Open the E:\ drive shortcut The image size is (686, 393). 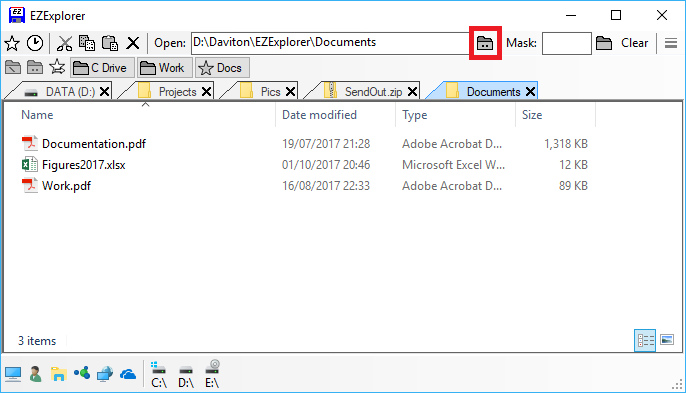tap(213, 375)
